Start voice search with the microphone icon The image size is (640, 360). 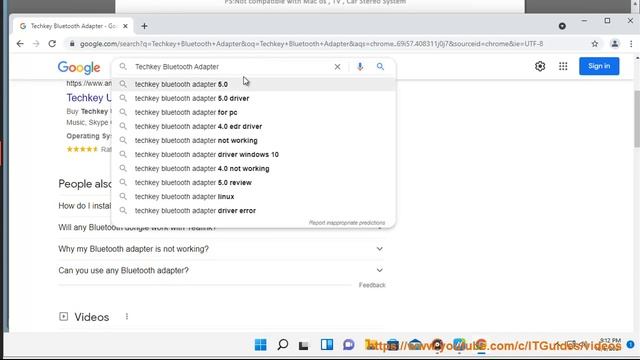click(360, 67)
